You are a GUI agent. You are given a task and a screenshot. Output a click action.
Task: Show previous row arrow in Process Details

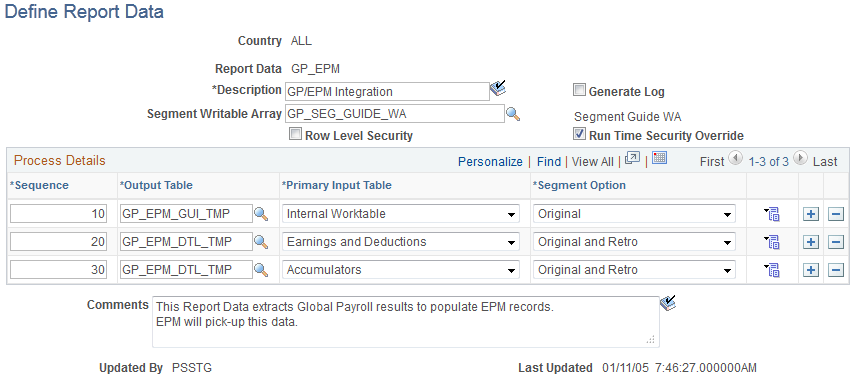coord(735,159)
